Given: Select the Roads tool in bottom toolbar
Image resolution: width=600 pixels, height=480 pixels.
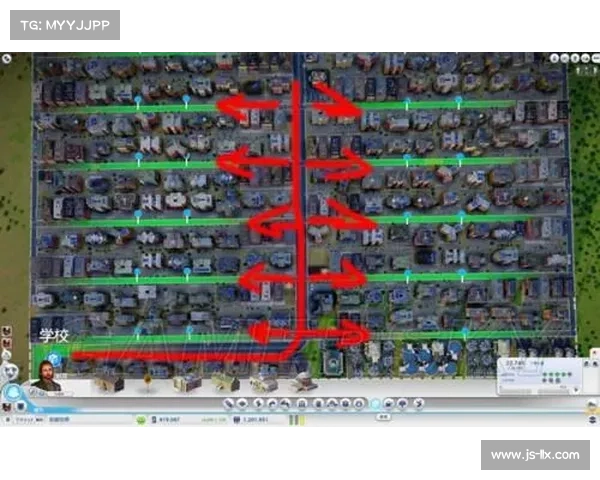Looking at the screenshot, I should point(228,404).
